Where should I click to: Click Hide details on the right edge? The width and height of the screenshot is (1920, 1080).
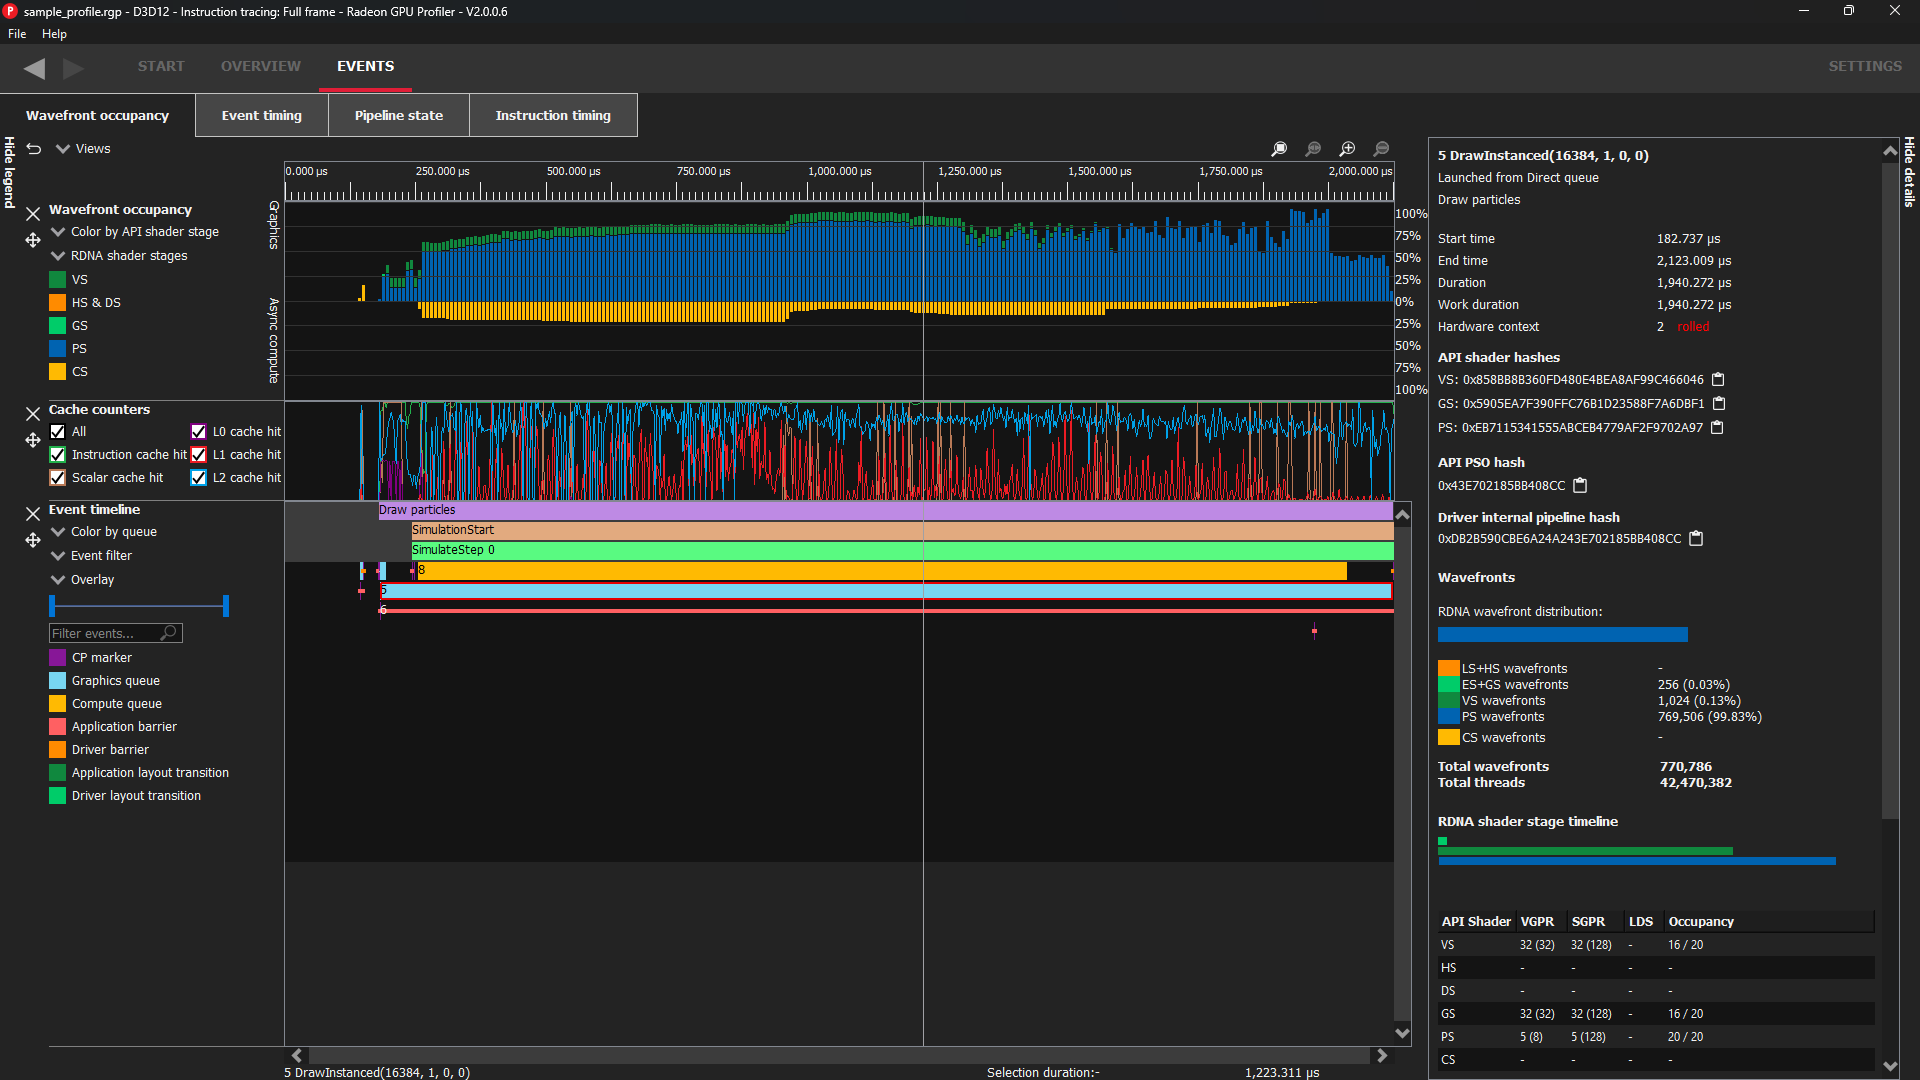coord(1907,180)
